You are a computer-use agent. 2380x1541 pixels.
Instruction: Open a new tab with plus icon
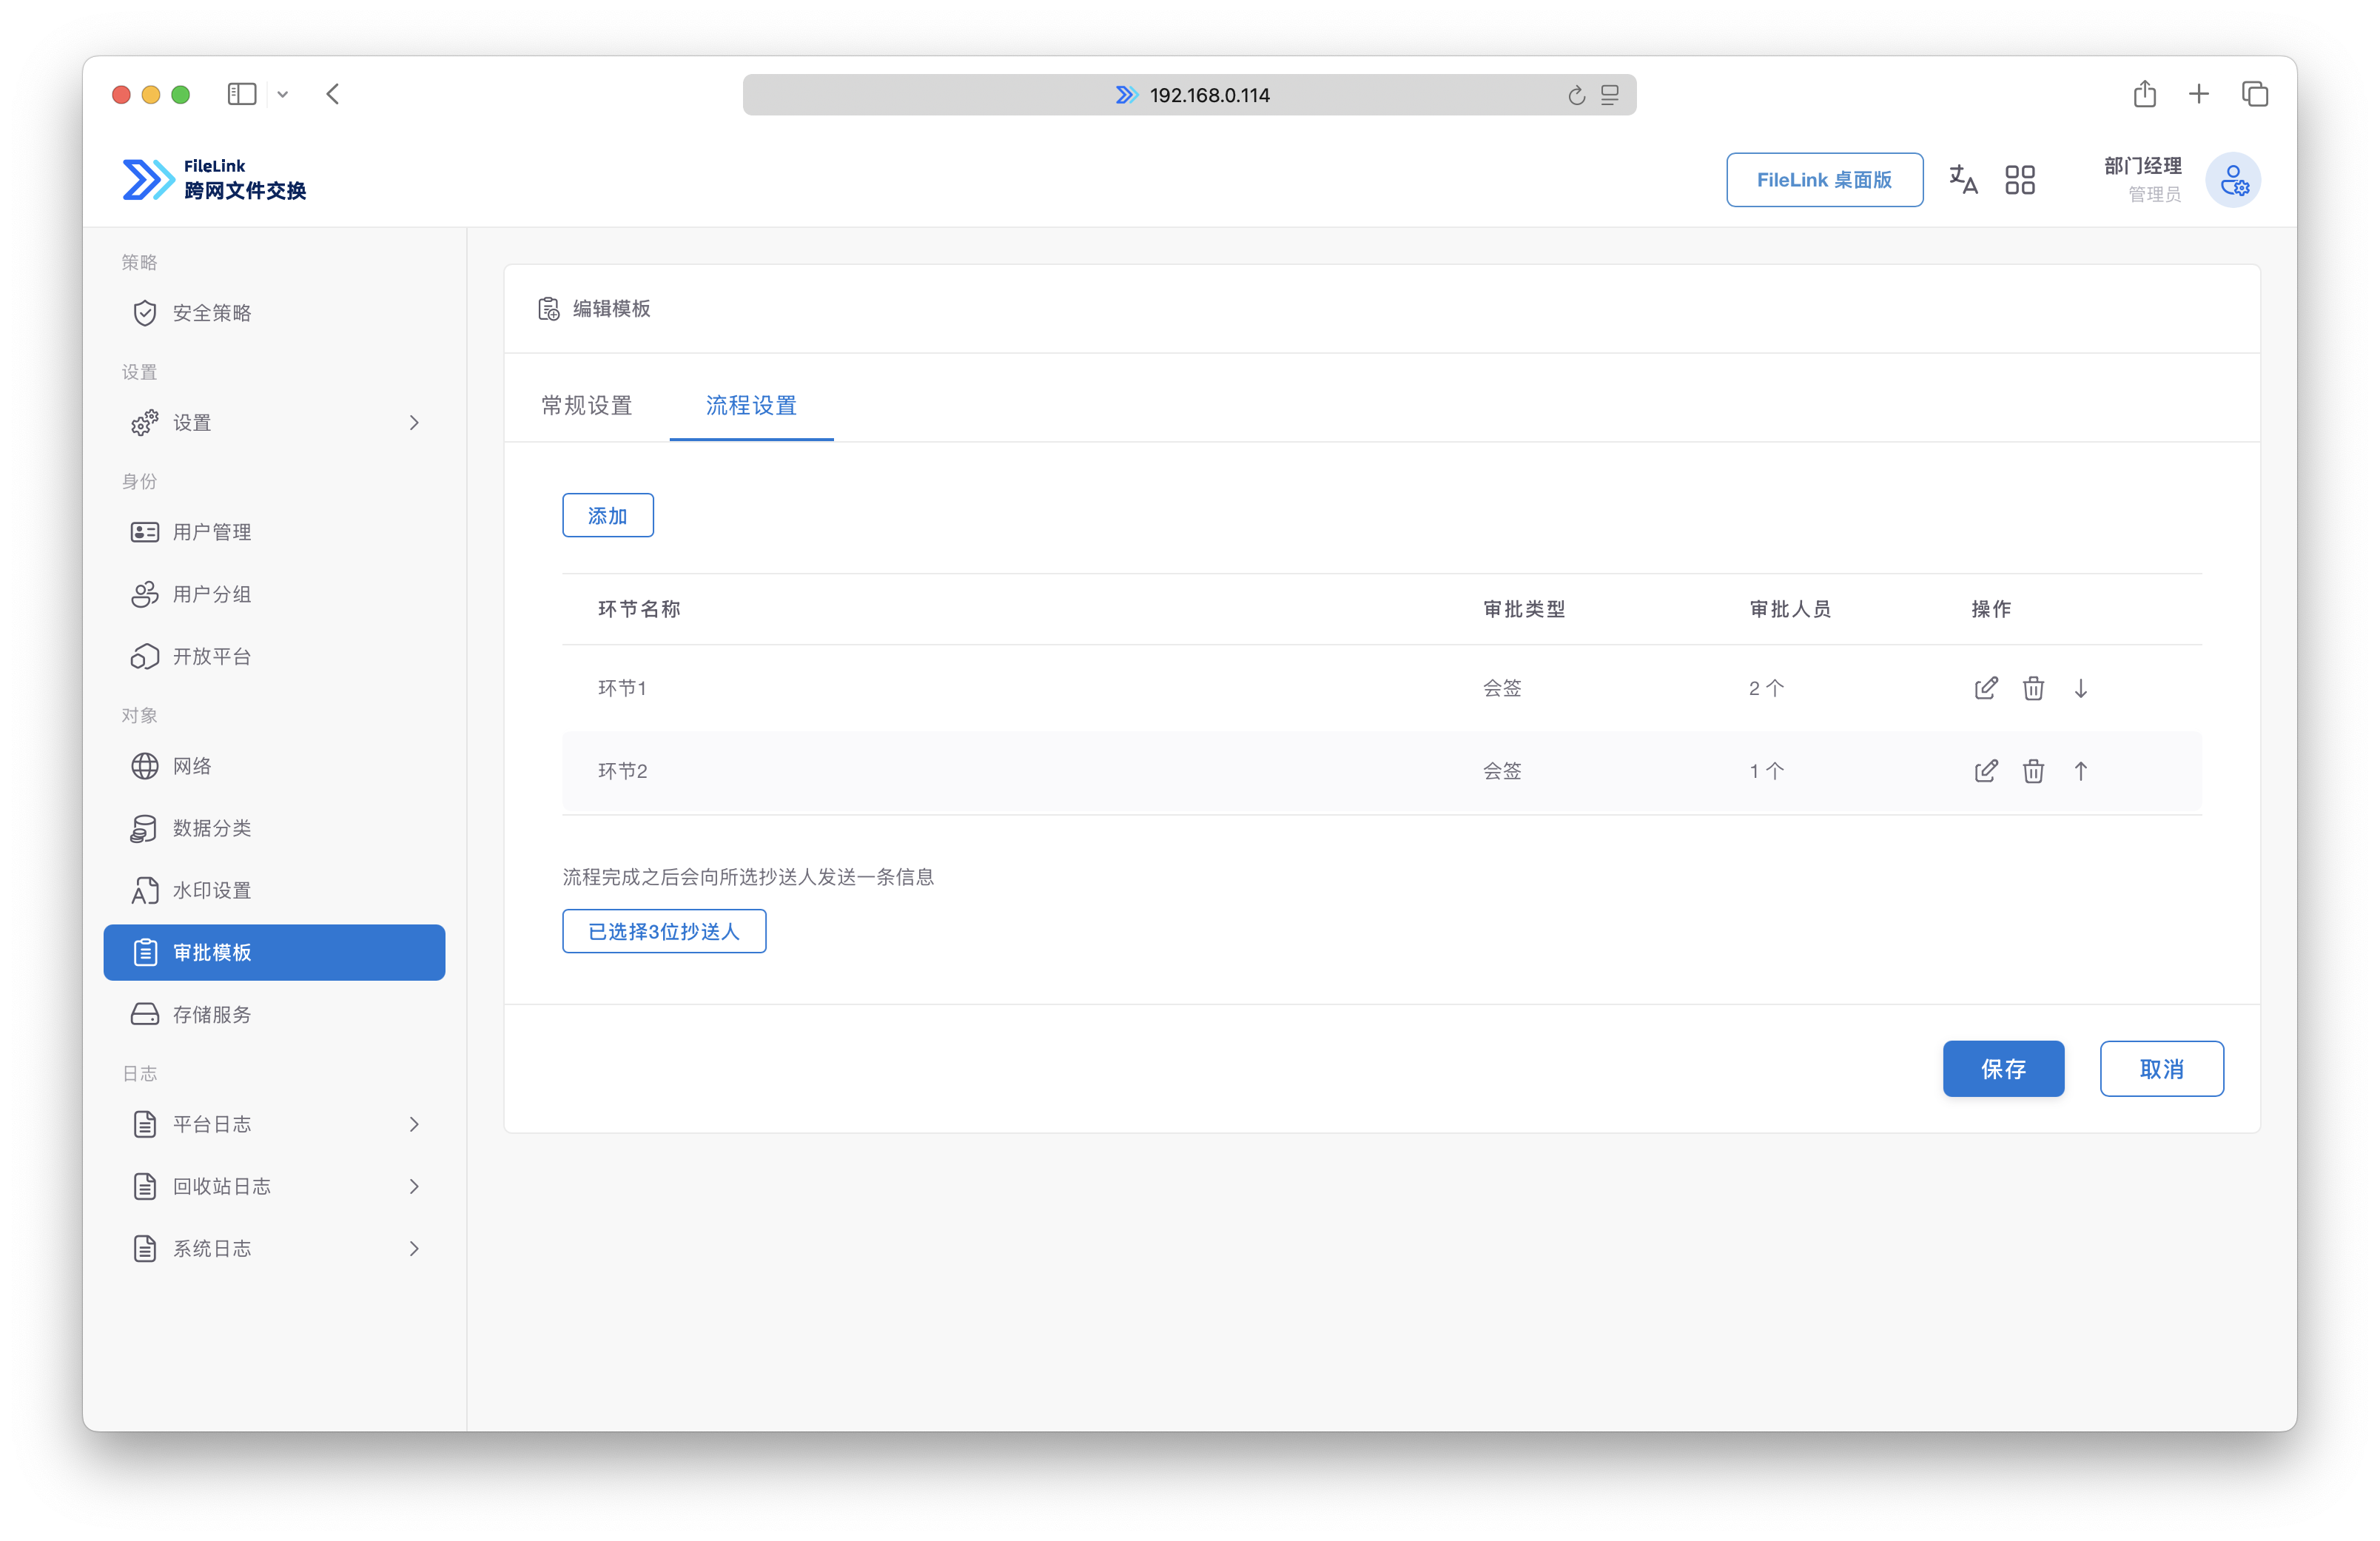pos(2198,94)
